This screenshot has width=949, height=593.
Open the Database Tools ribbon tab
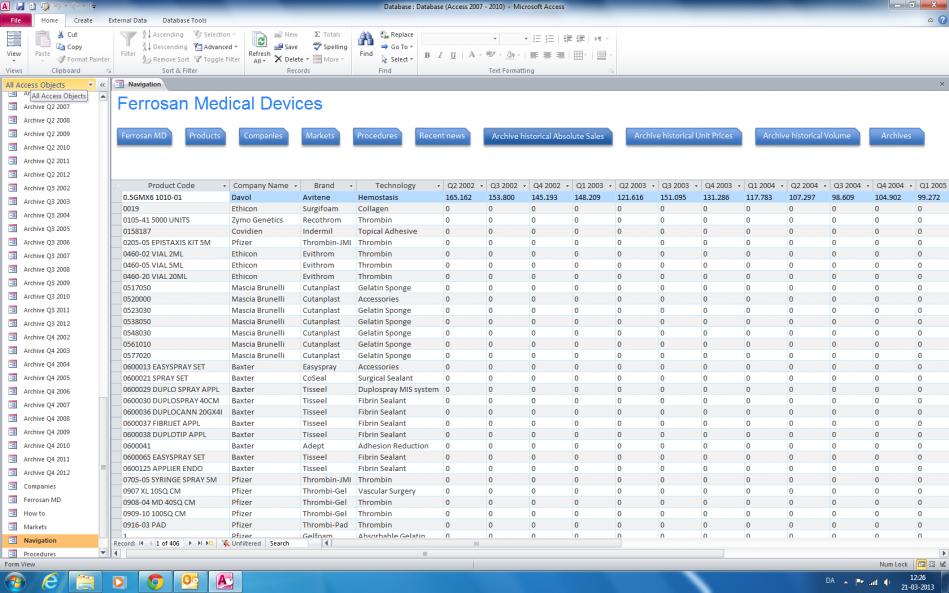[x=185, y=20]
